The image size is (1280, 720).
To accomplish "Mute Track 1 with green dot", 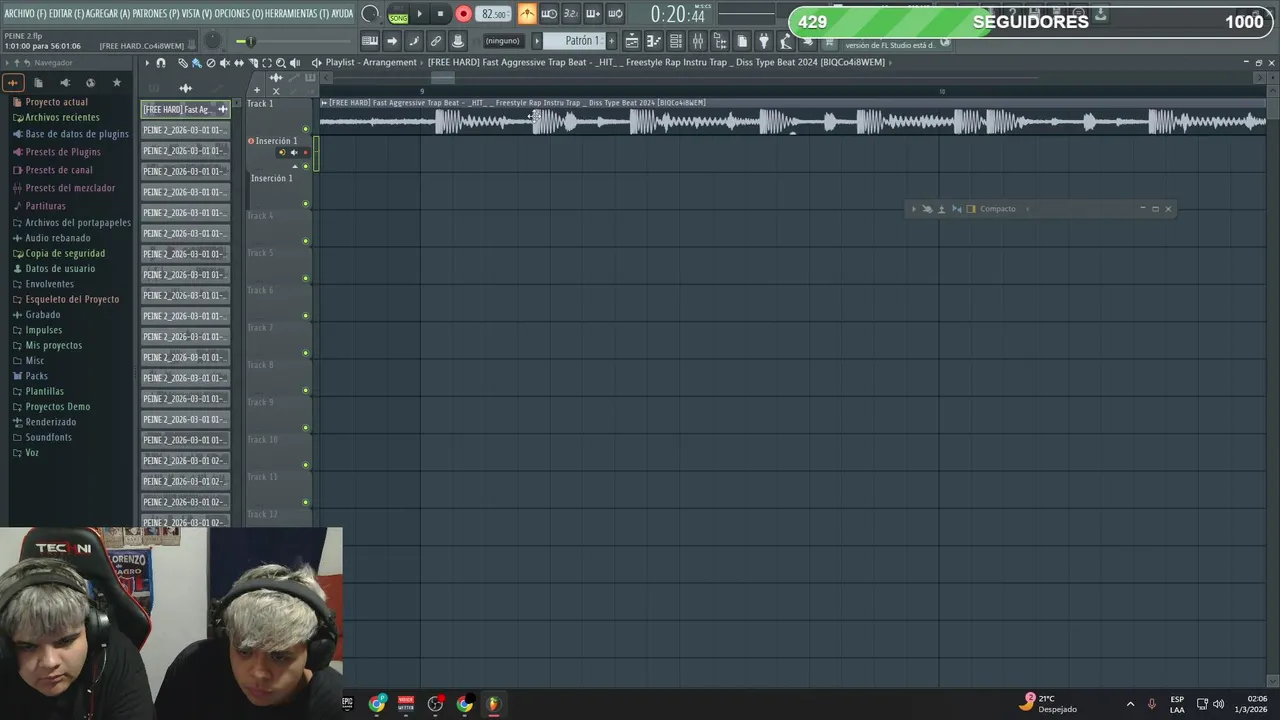I will coord(306,129).
